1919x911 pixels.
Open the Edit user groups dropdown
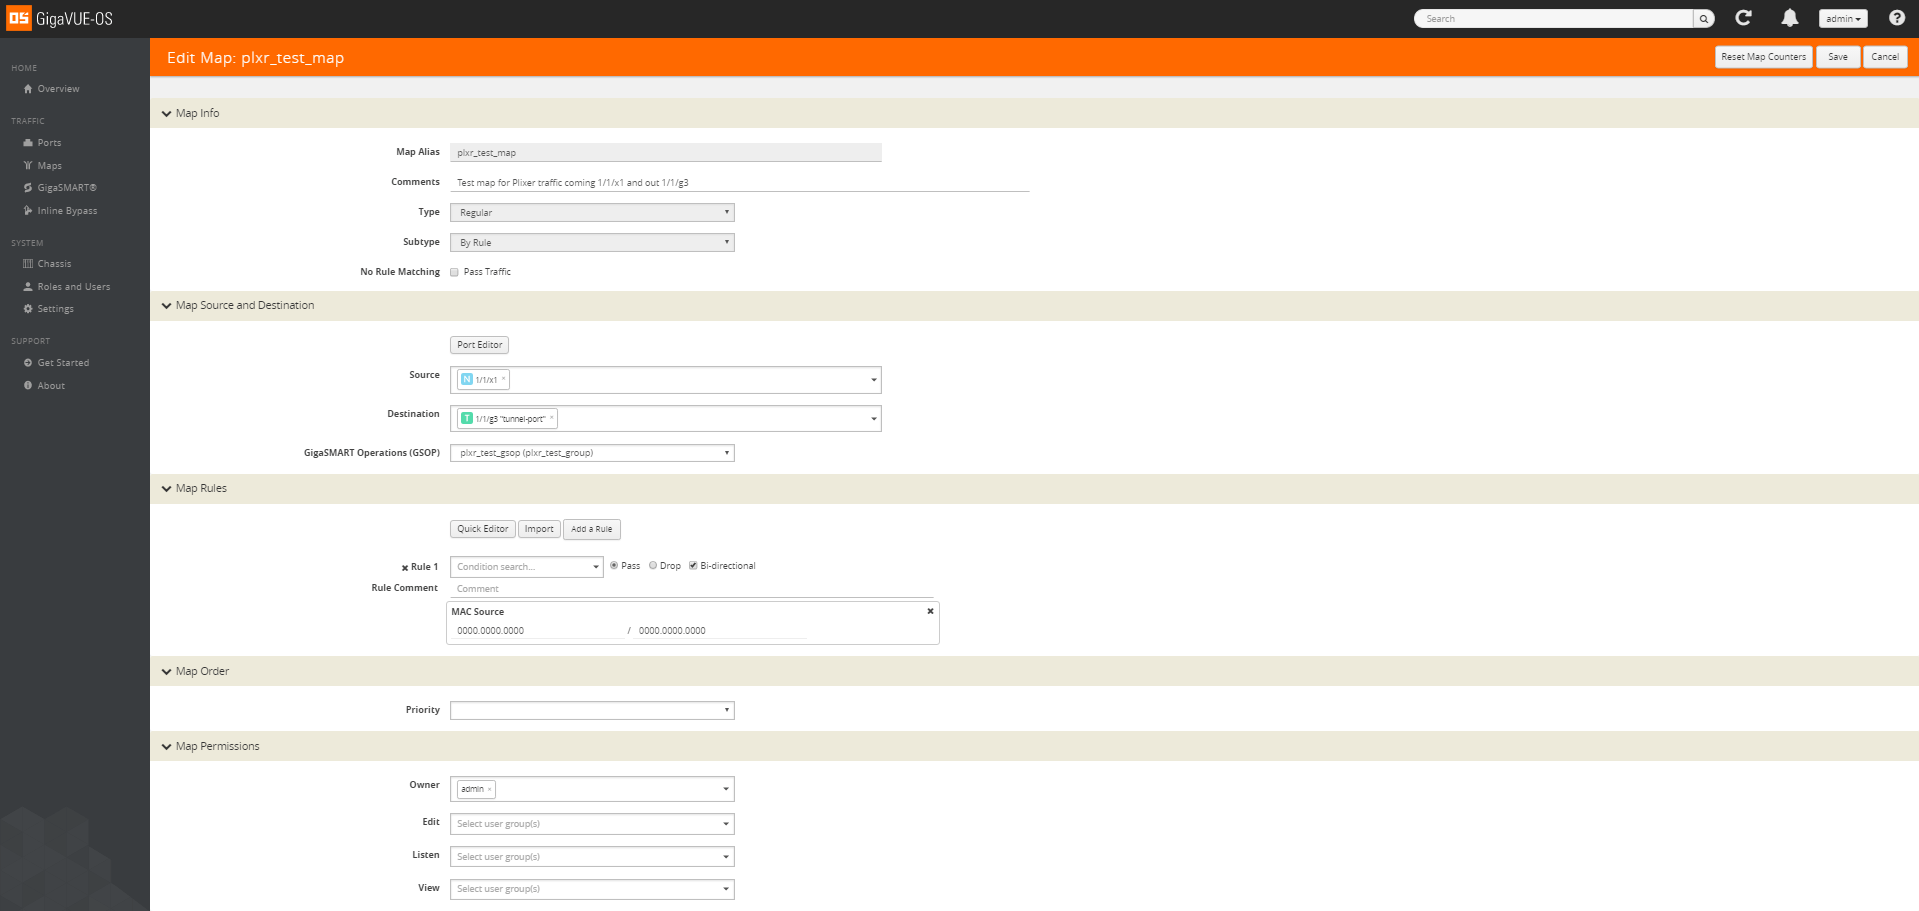592,824
